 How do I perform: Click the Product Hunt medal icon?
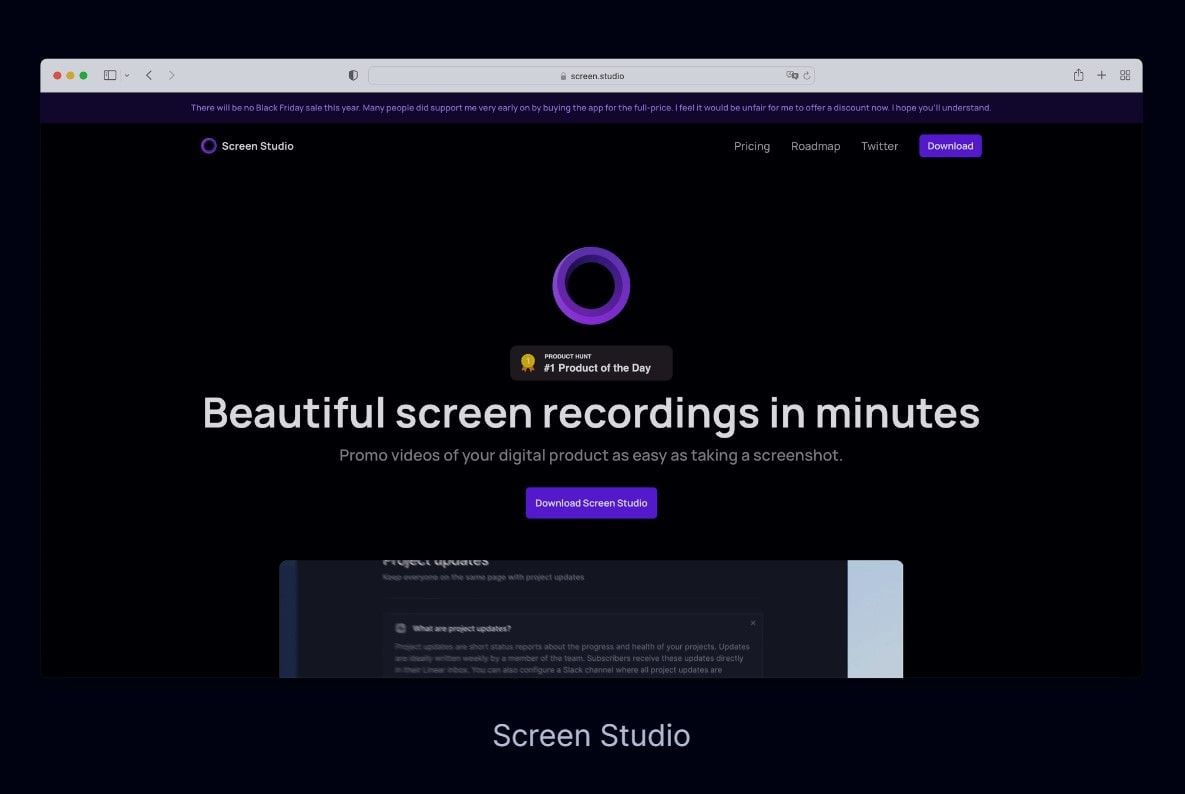coord(528,363)
